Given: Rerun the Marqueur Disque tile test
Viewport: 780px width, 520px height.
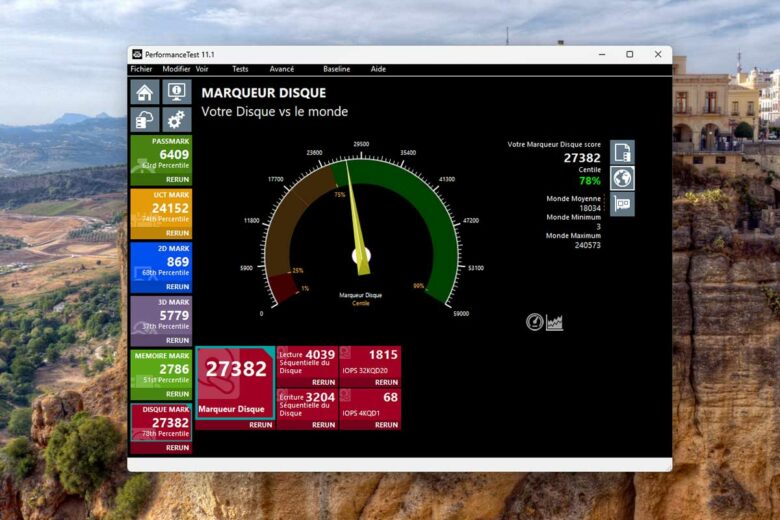Looking at the screenshot, I should tap(261, 425).
